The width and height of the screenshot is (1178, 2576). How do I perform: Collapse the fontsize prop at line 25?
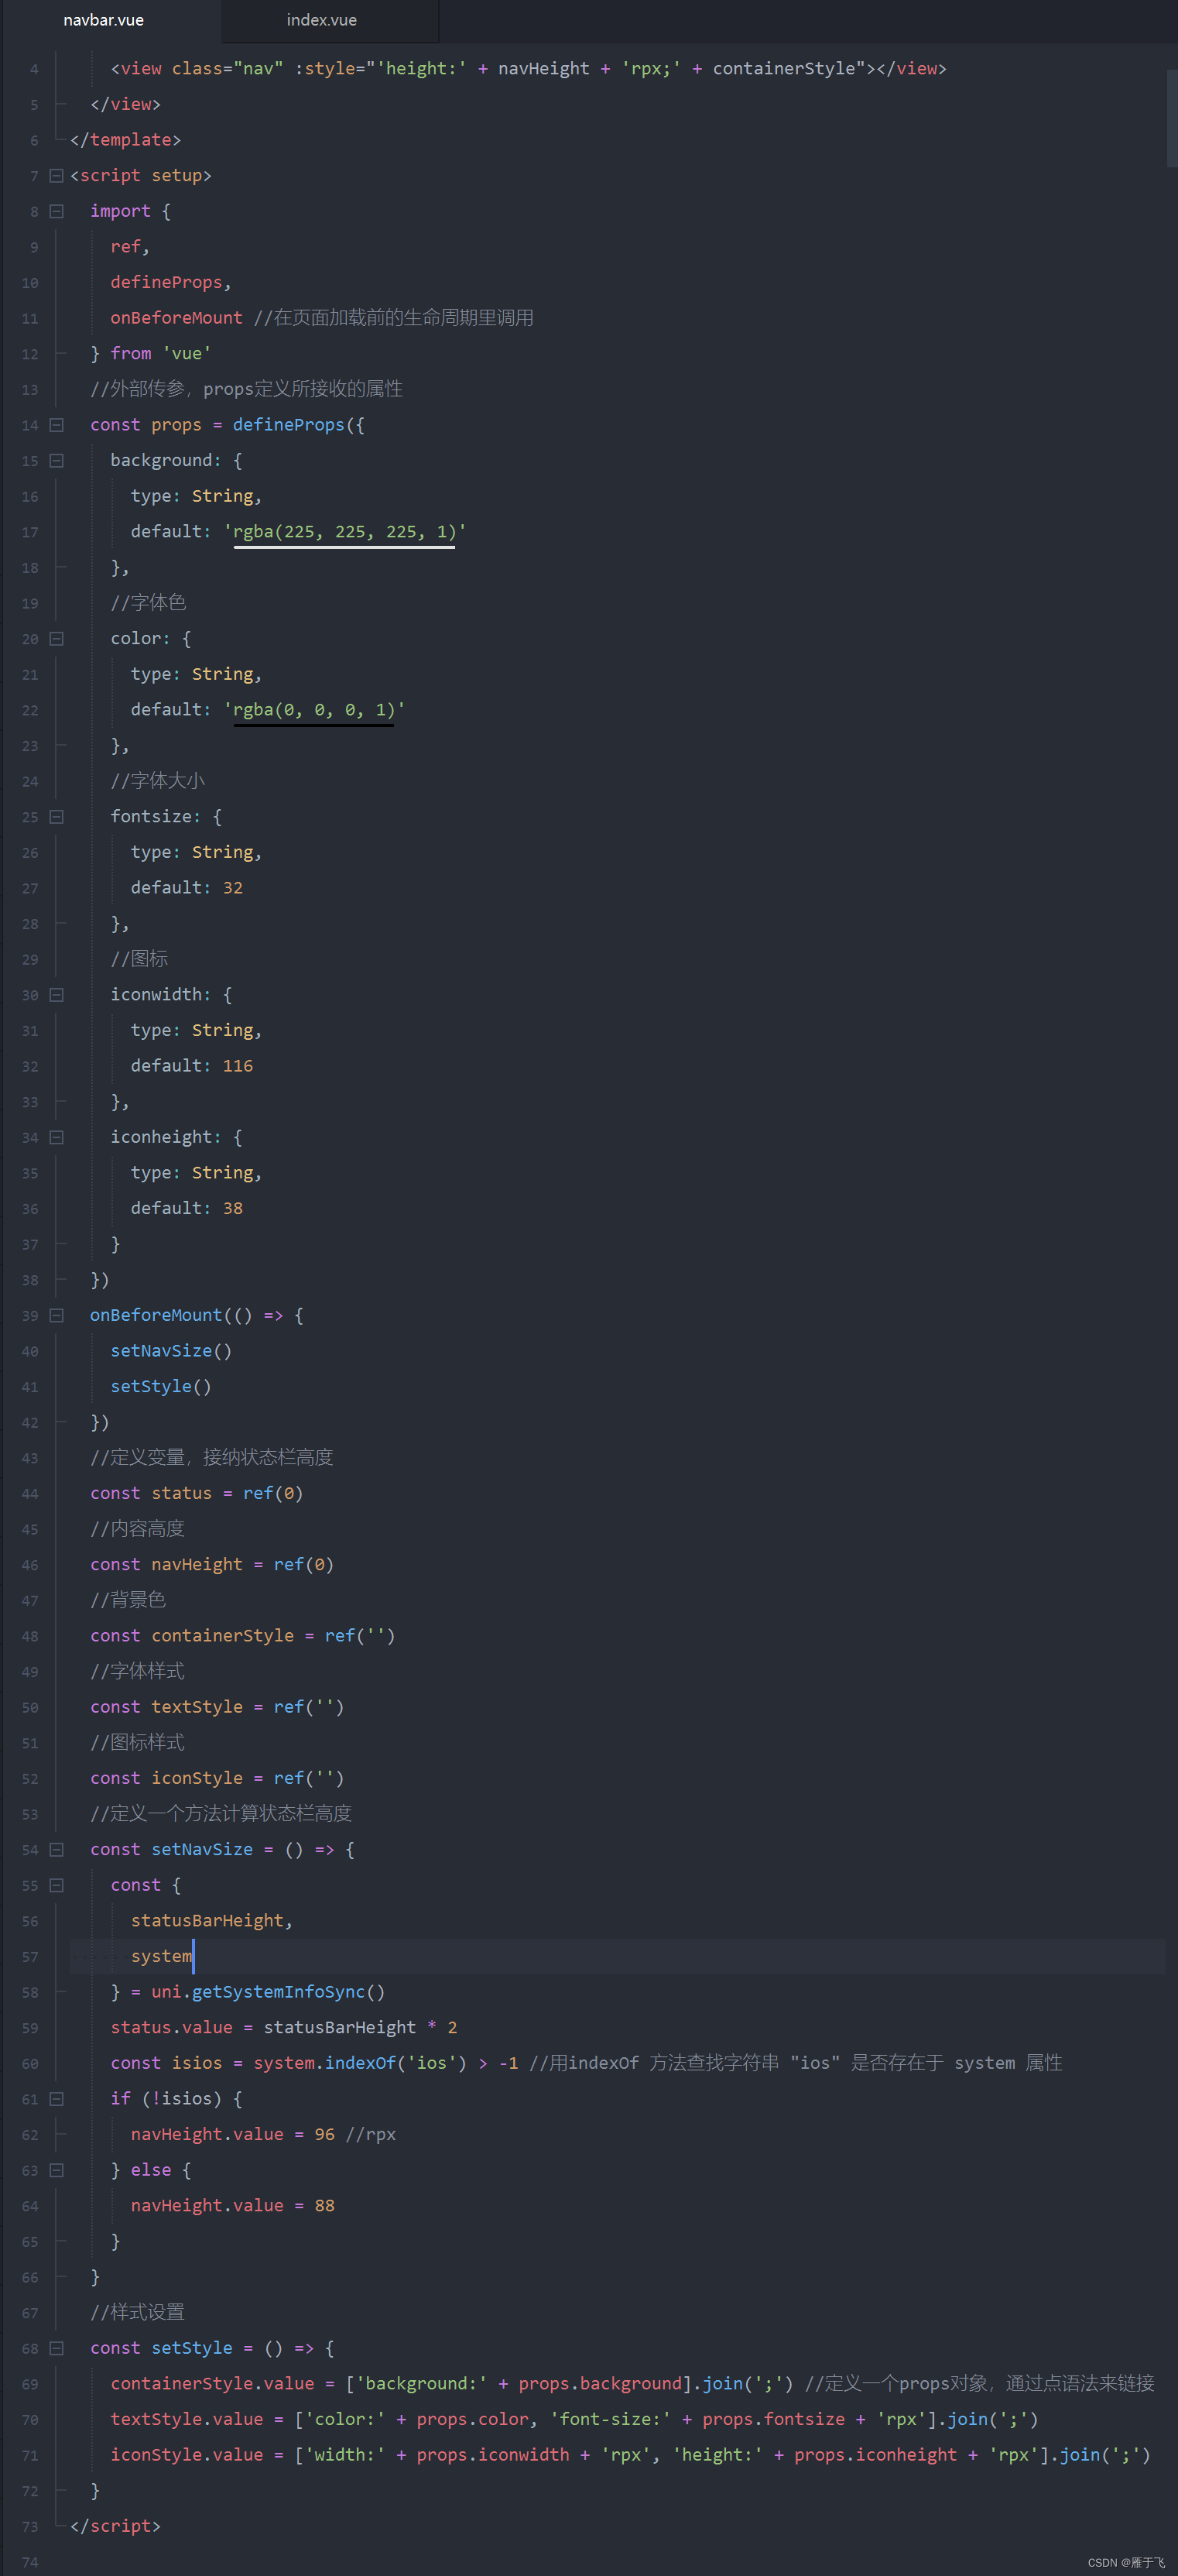click(x=57, y=817)
